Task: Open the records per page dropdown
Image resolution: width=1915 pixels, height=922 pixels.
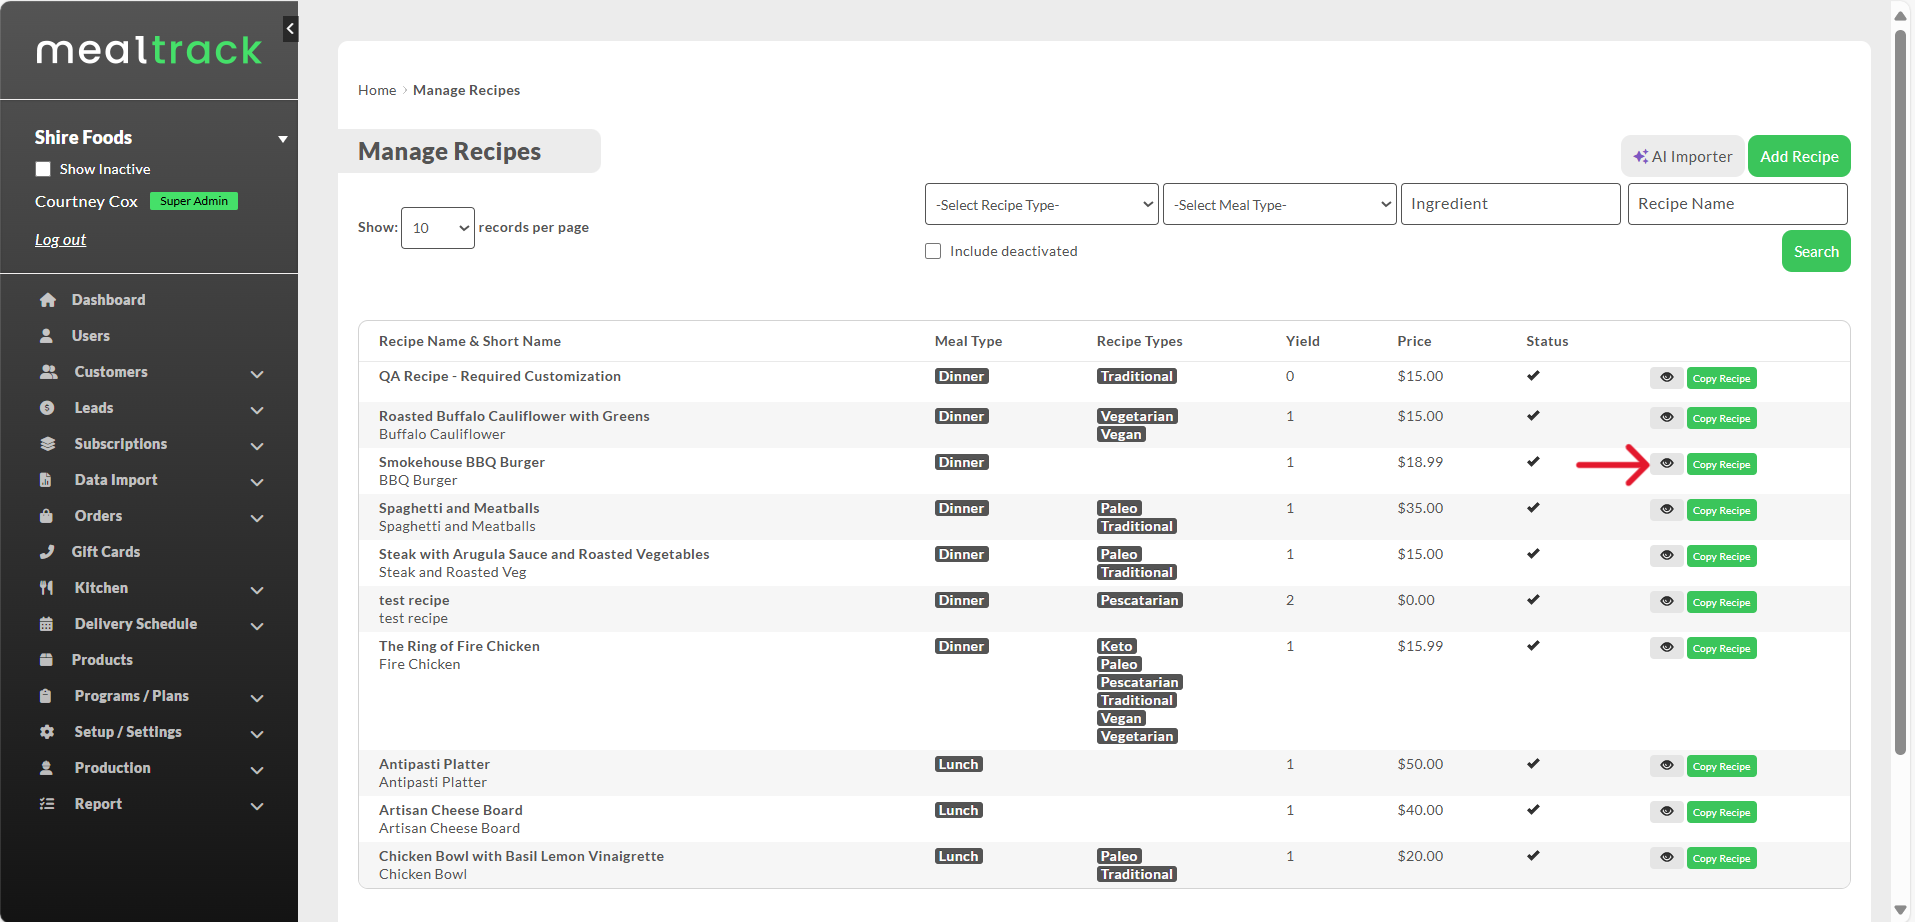Action: pos(438,228)
